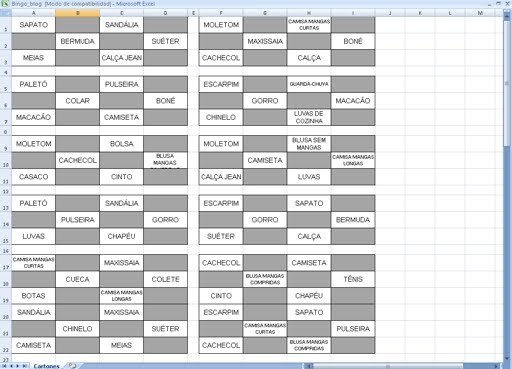
Task: Select cell G18 BLUSA MANGAS COMPRIDAS
Action: click(x=265, y=279)
